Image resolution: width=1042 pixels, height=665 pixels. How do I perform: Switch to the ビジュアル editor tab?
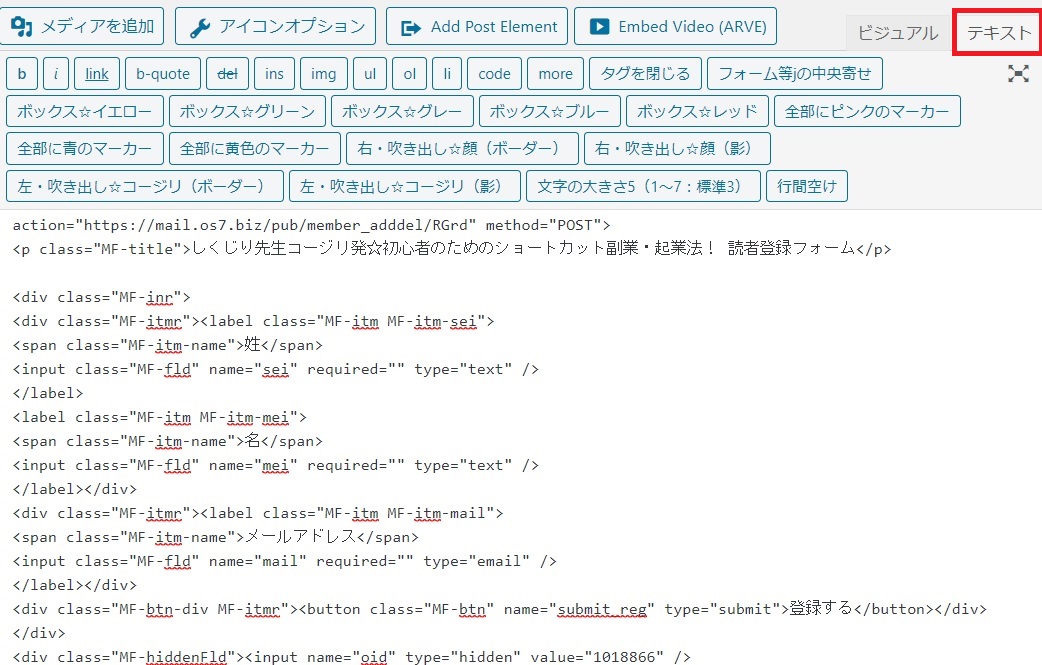(896, 33)
